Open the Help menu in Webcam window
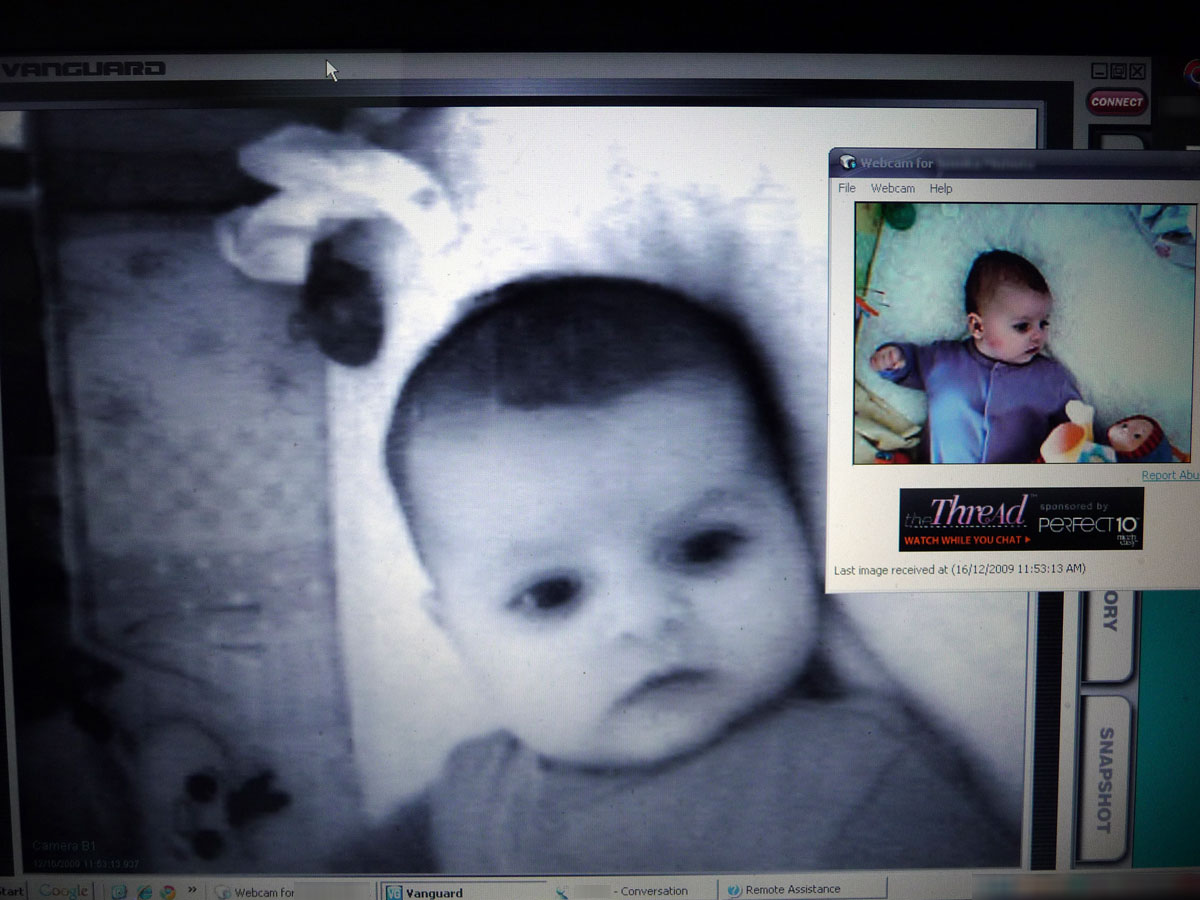Viewport: 1200px width, 900px height. pyautogui.click(x=941, y=188)
